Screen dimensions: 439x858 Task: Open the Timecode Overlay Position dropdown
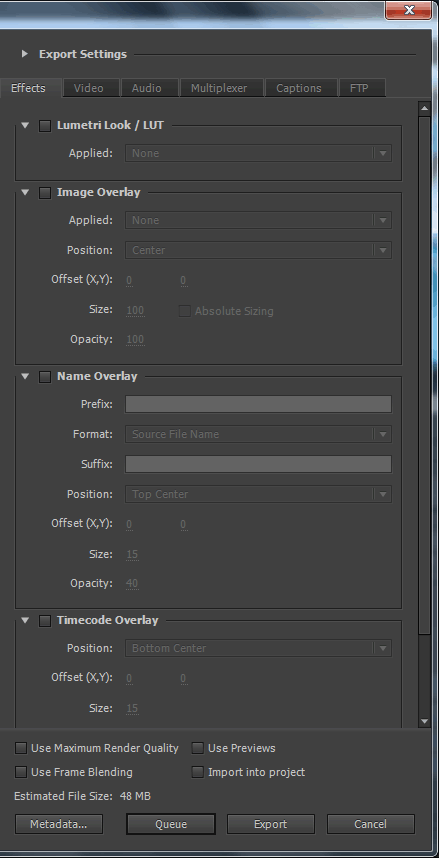point(258,648)
